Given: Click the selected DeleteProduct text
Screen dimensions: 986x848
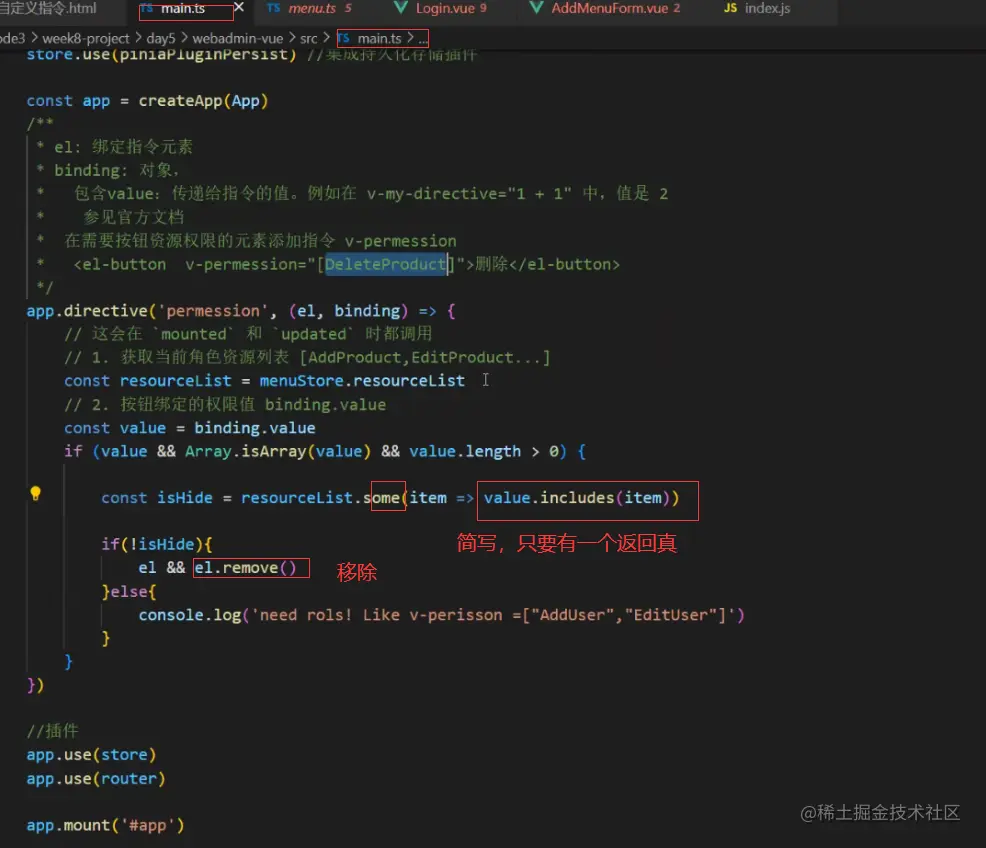Looking at the screenshot, I should [x=385, y=264].
